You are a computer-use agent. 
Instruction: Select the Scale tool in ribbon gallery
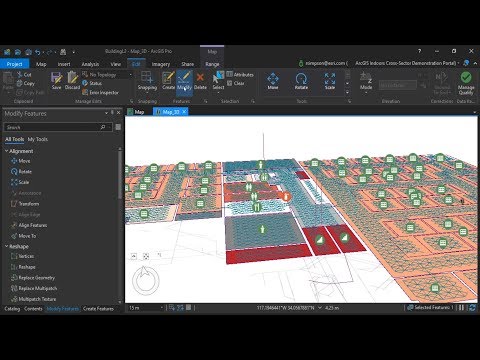(x=330, y=81)
